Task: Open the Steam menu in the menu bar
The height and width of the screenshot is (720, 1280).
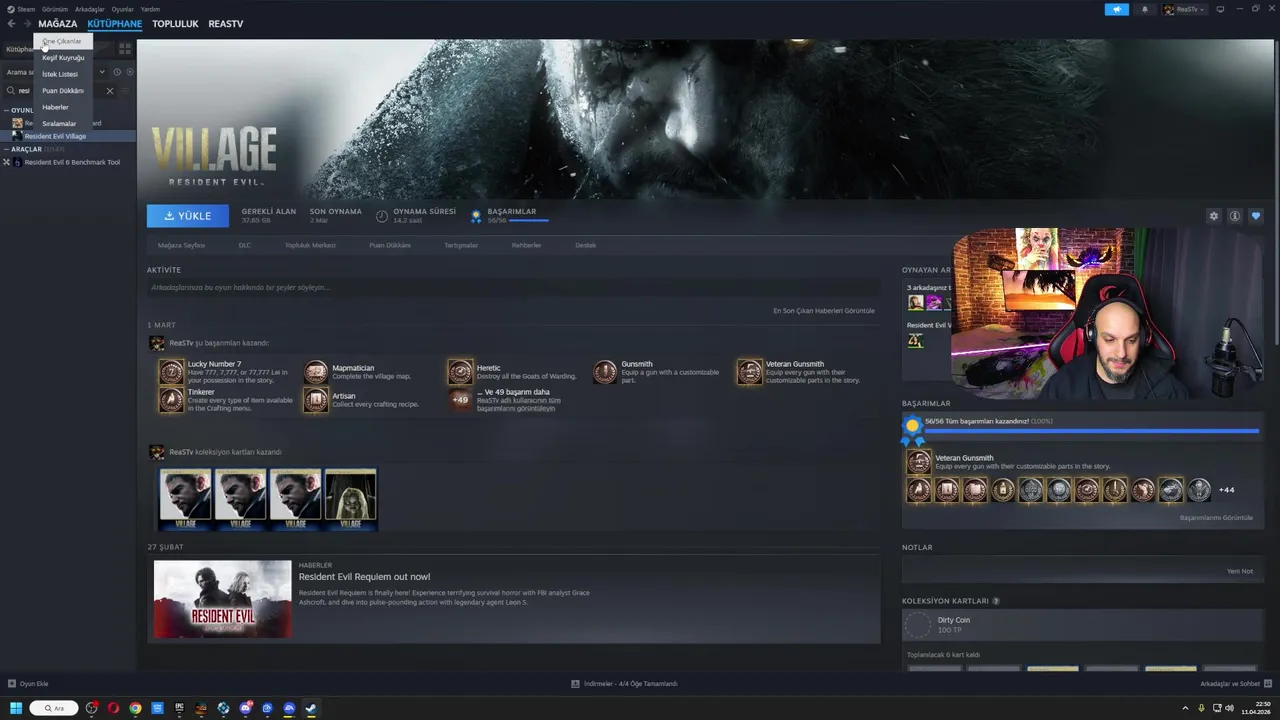Action: pyautogui.click(x=22, y=9)
